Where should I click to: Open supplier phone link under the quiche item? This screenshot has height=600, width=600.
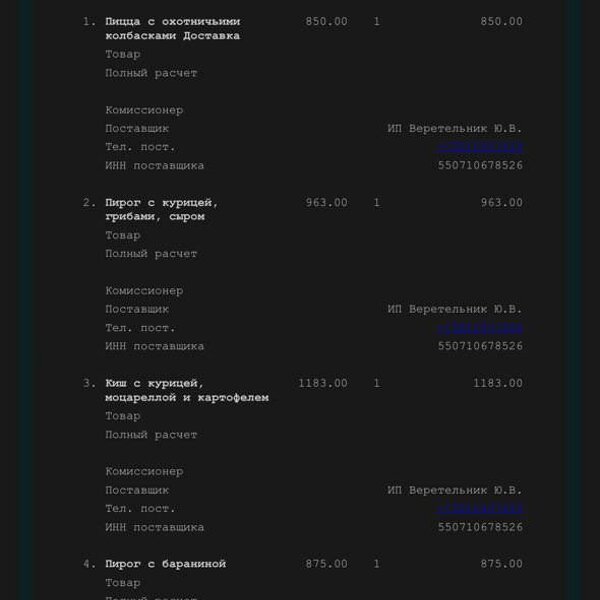pyautogui.click(x=480, y=509)
